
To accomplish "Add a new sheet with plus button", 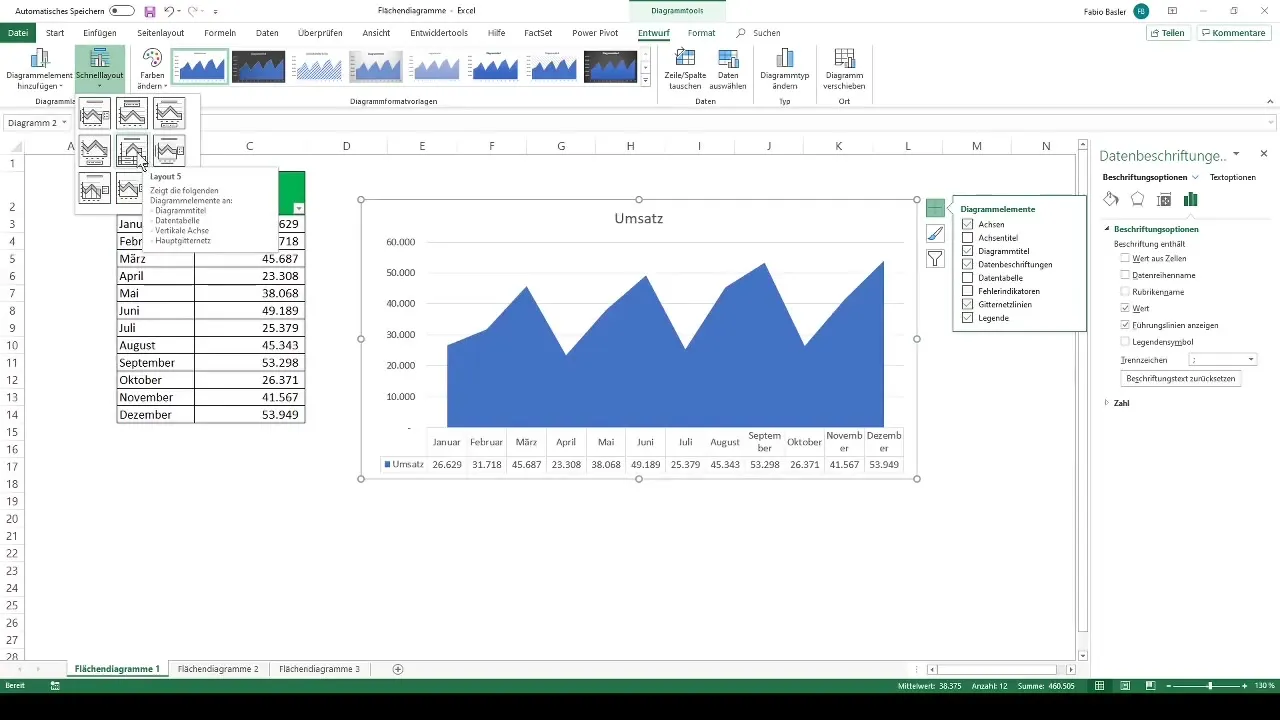I will [x=398, y=669].
